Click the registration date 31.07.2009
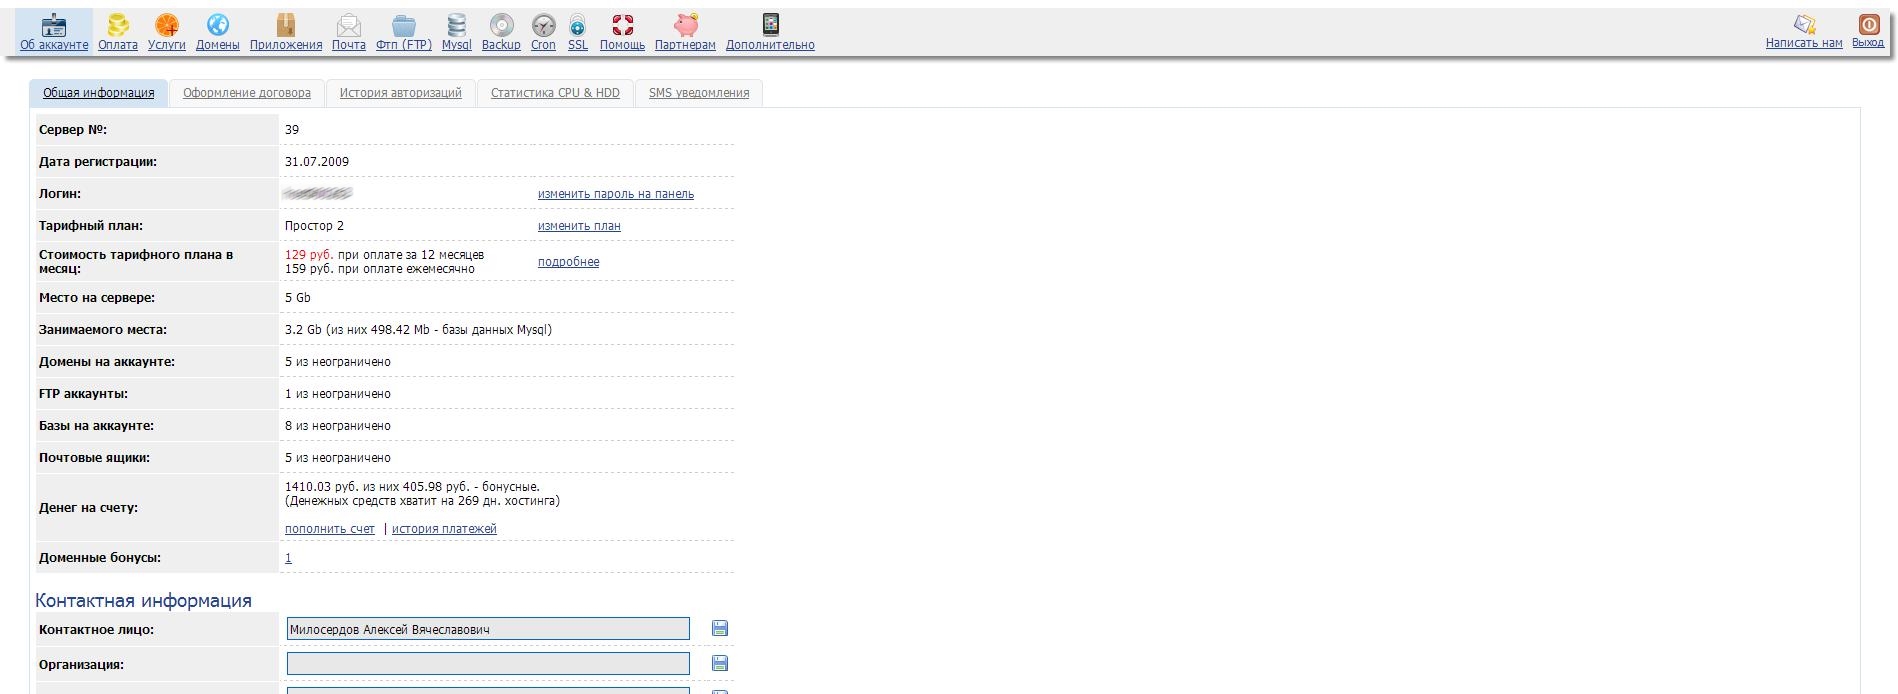This screenshot has height=694, width=1898. (x=317, y=162)
